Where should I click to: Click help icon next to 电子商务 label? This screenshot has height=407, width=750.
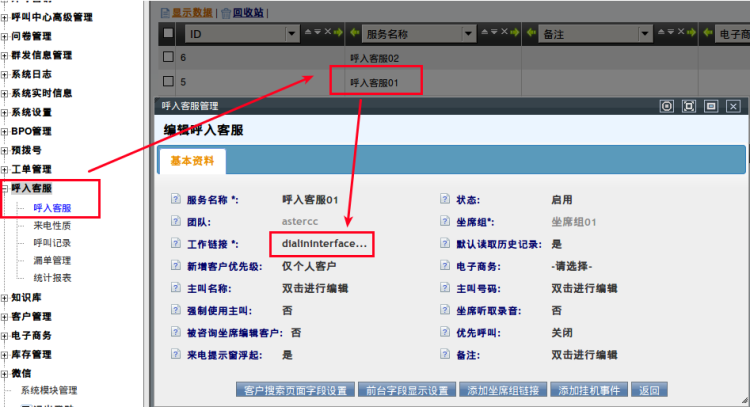[x=444, y=266]
